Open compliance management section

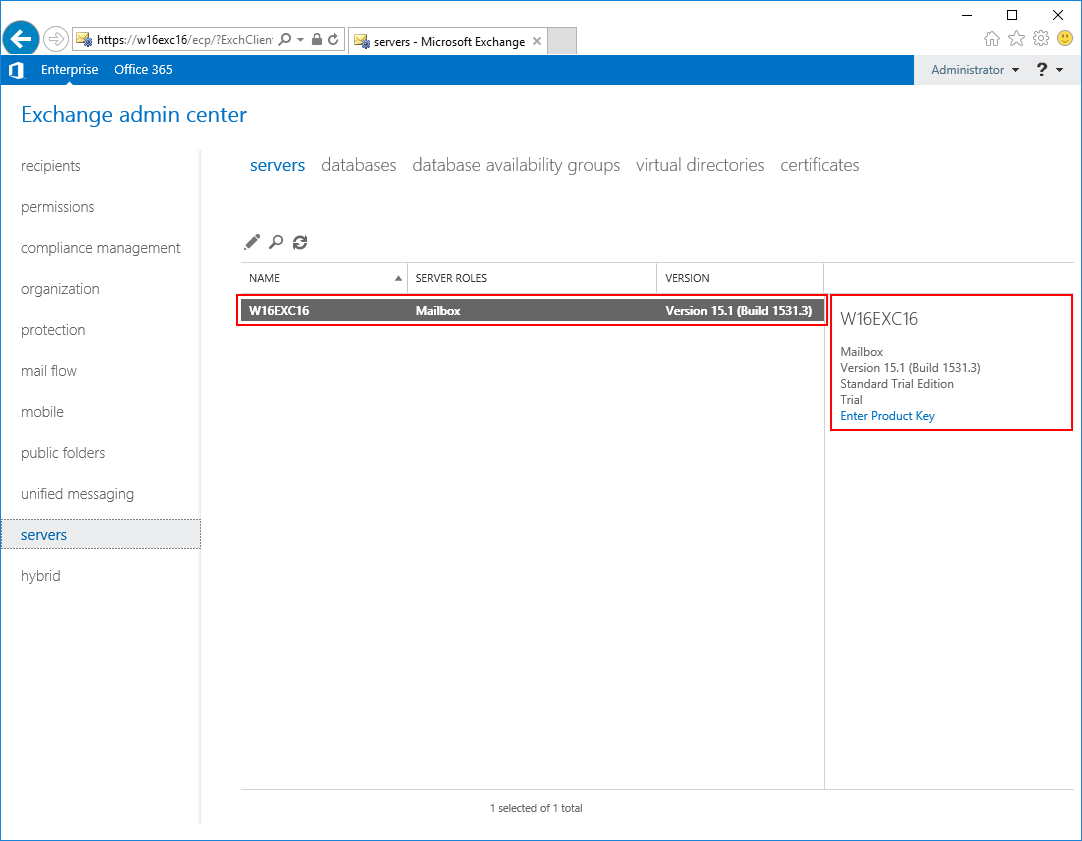pyautogui.click(x=101, y=248)
